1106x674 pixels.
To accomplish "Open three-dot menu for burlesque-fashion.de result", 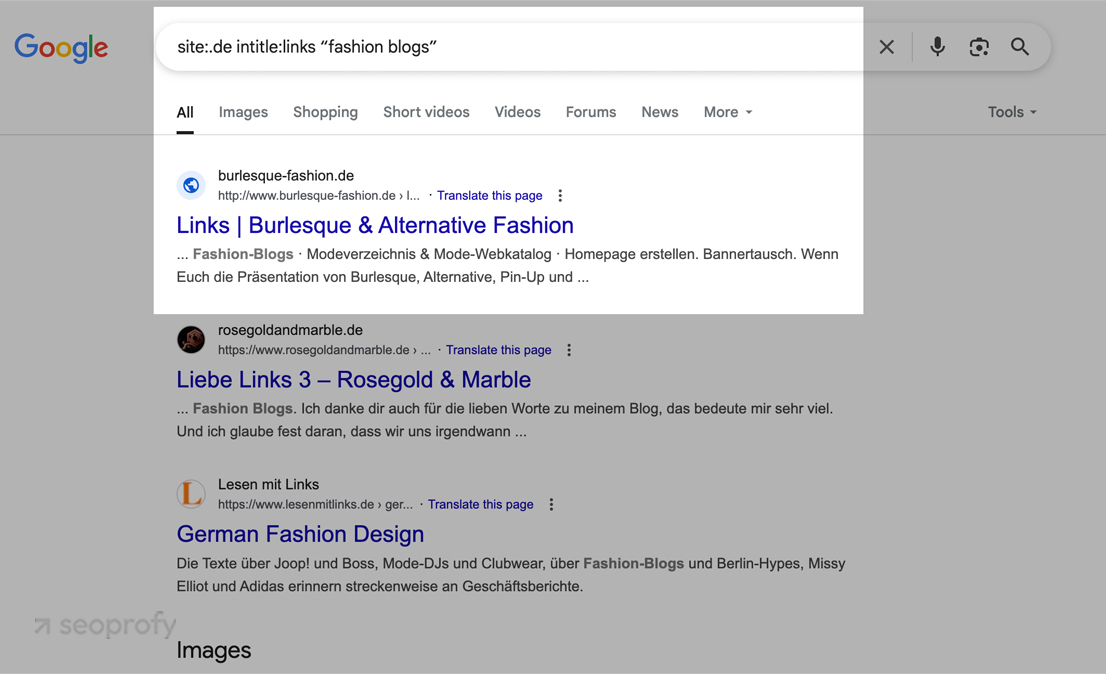I will (560, 195).
